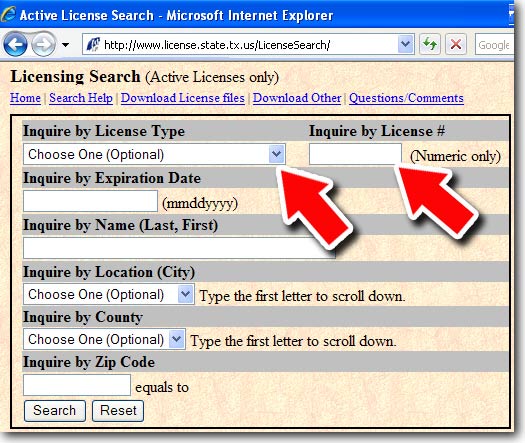Click the Search button
The image size is (525, 443).
tap(55, 411)
